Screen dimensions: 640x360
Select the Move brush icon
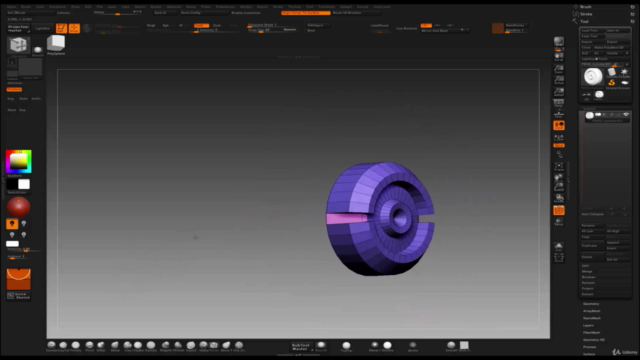point(115,346)
